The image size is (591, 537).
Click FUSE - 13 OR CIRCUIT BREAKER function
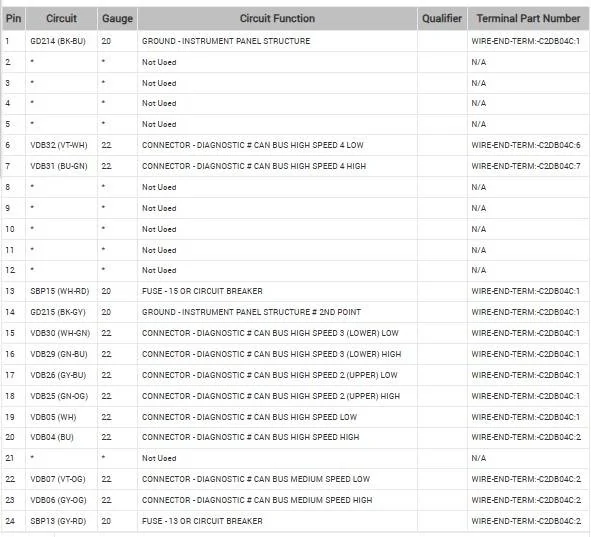pyautogui.click(x=202, y=521)
